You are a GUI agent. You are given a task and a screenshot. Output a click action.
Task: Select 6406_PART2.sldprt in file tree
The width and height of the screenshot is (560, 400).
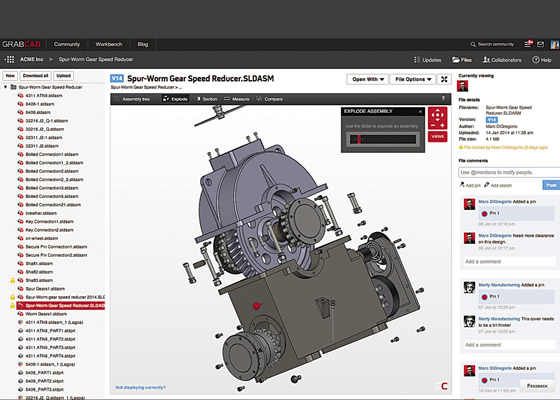click(44, 381)
